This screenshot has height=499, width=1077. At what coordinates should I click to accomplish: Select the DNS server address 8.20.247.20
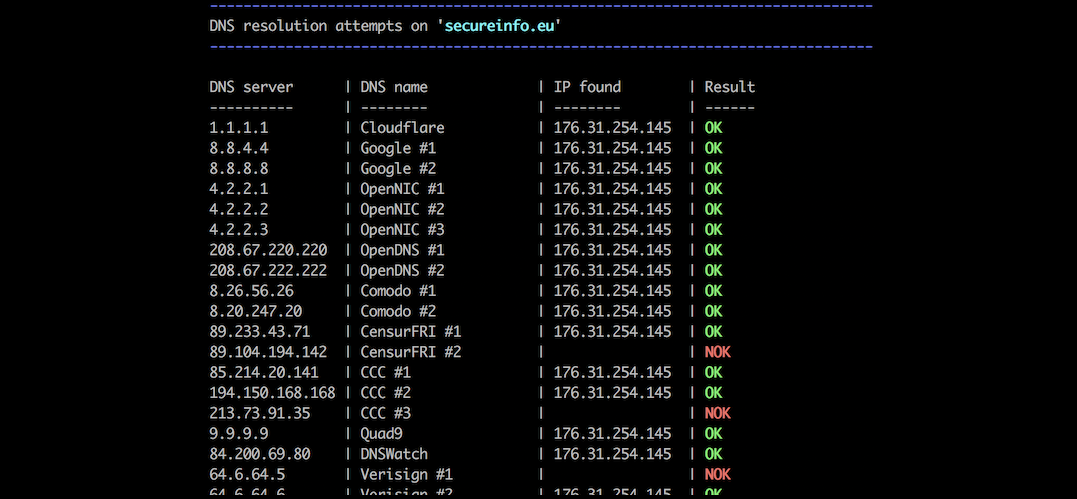(x=256, y=311)
